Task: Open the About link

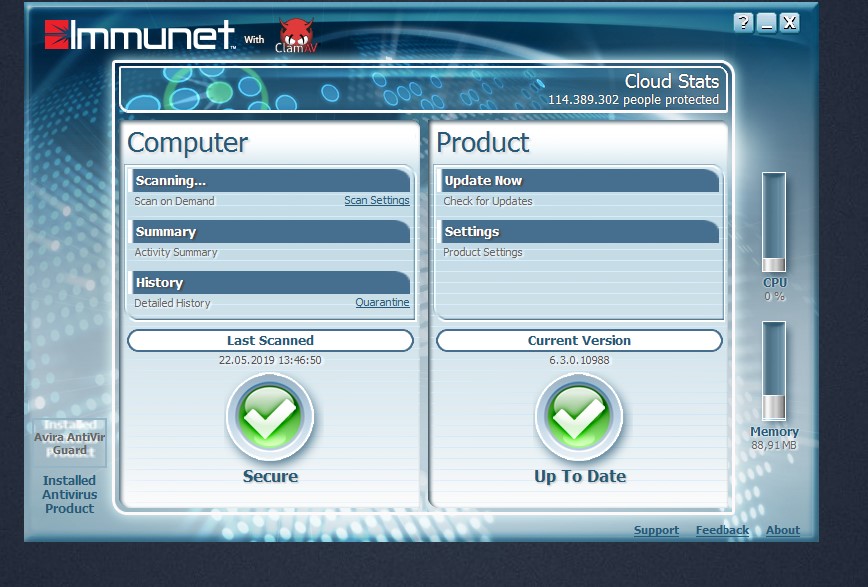Action: pos(783,530)
